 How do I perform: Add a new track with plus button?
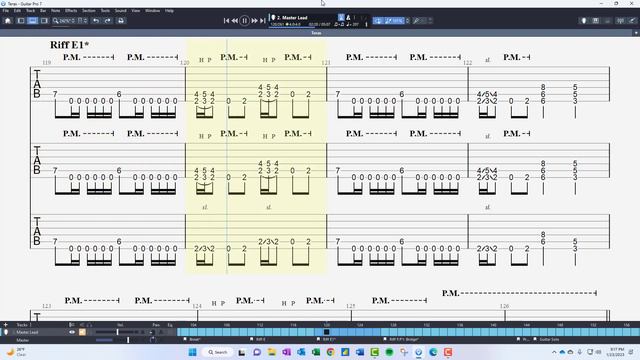pyautogui.click(x=5, y=325)
